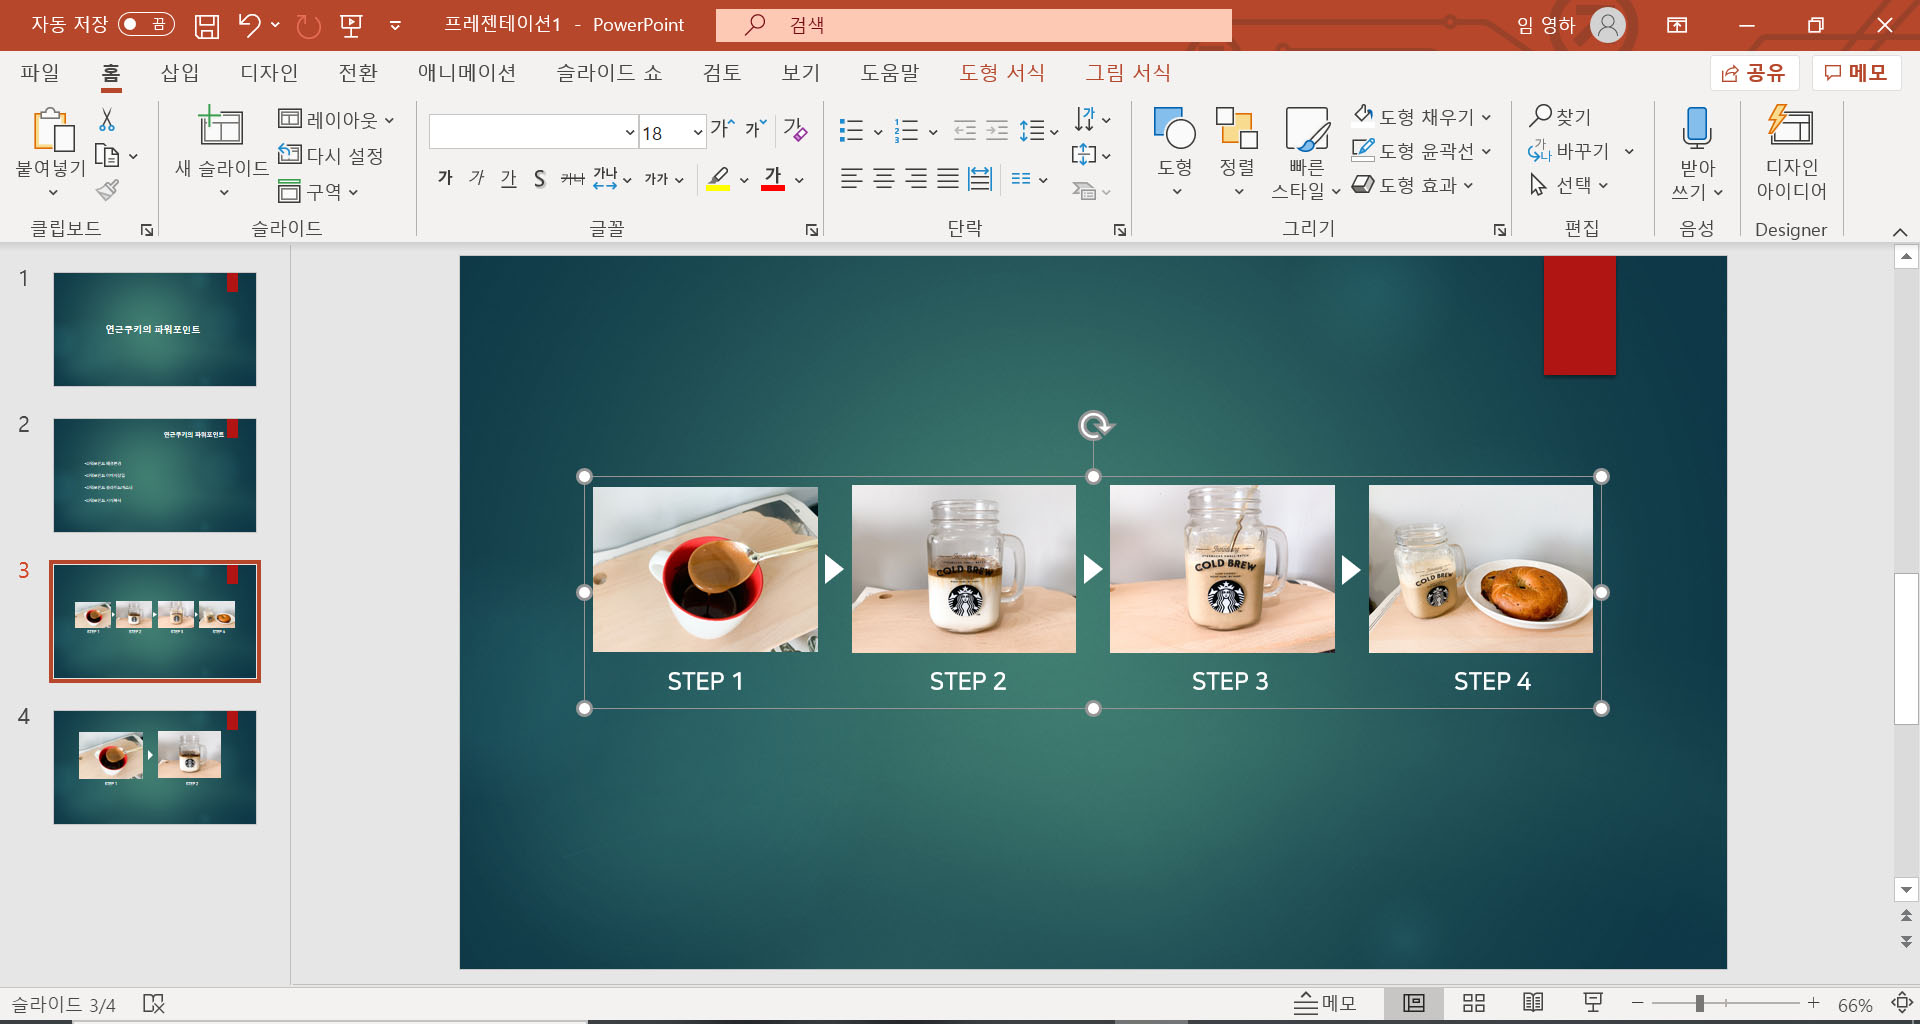Toggle italic formatting
This screenshot has height=1024, width=1920.
477,178
